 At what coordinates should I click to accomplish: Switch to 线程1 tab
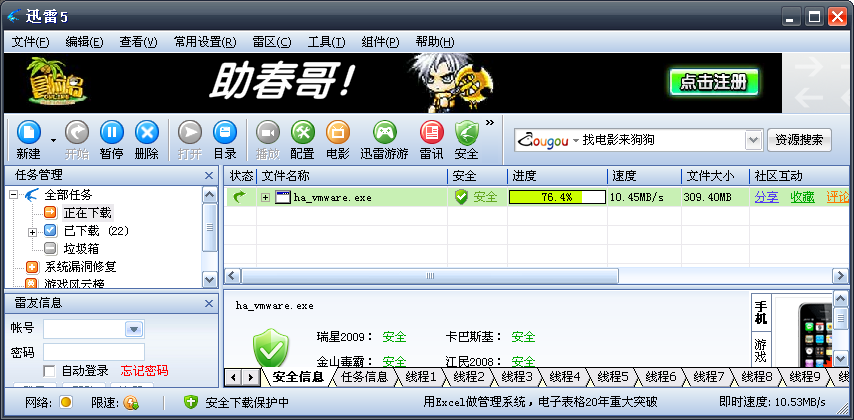pos(422,376)
